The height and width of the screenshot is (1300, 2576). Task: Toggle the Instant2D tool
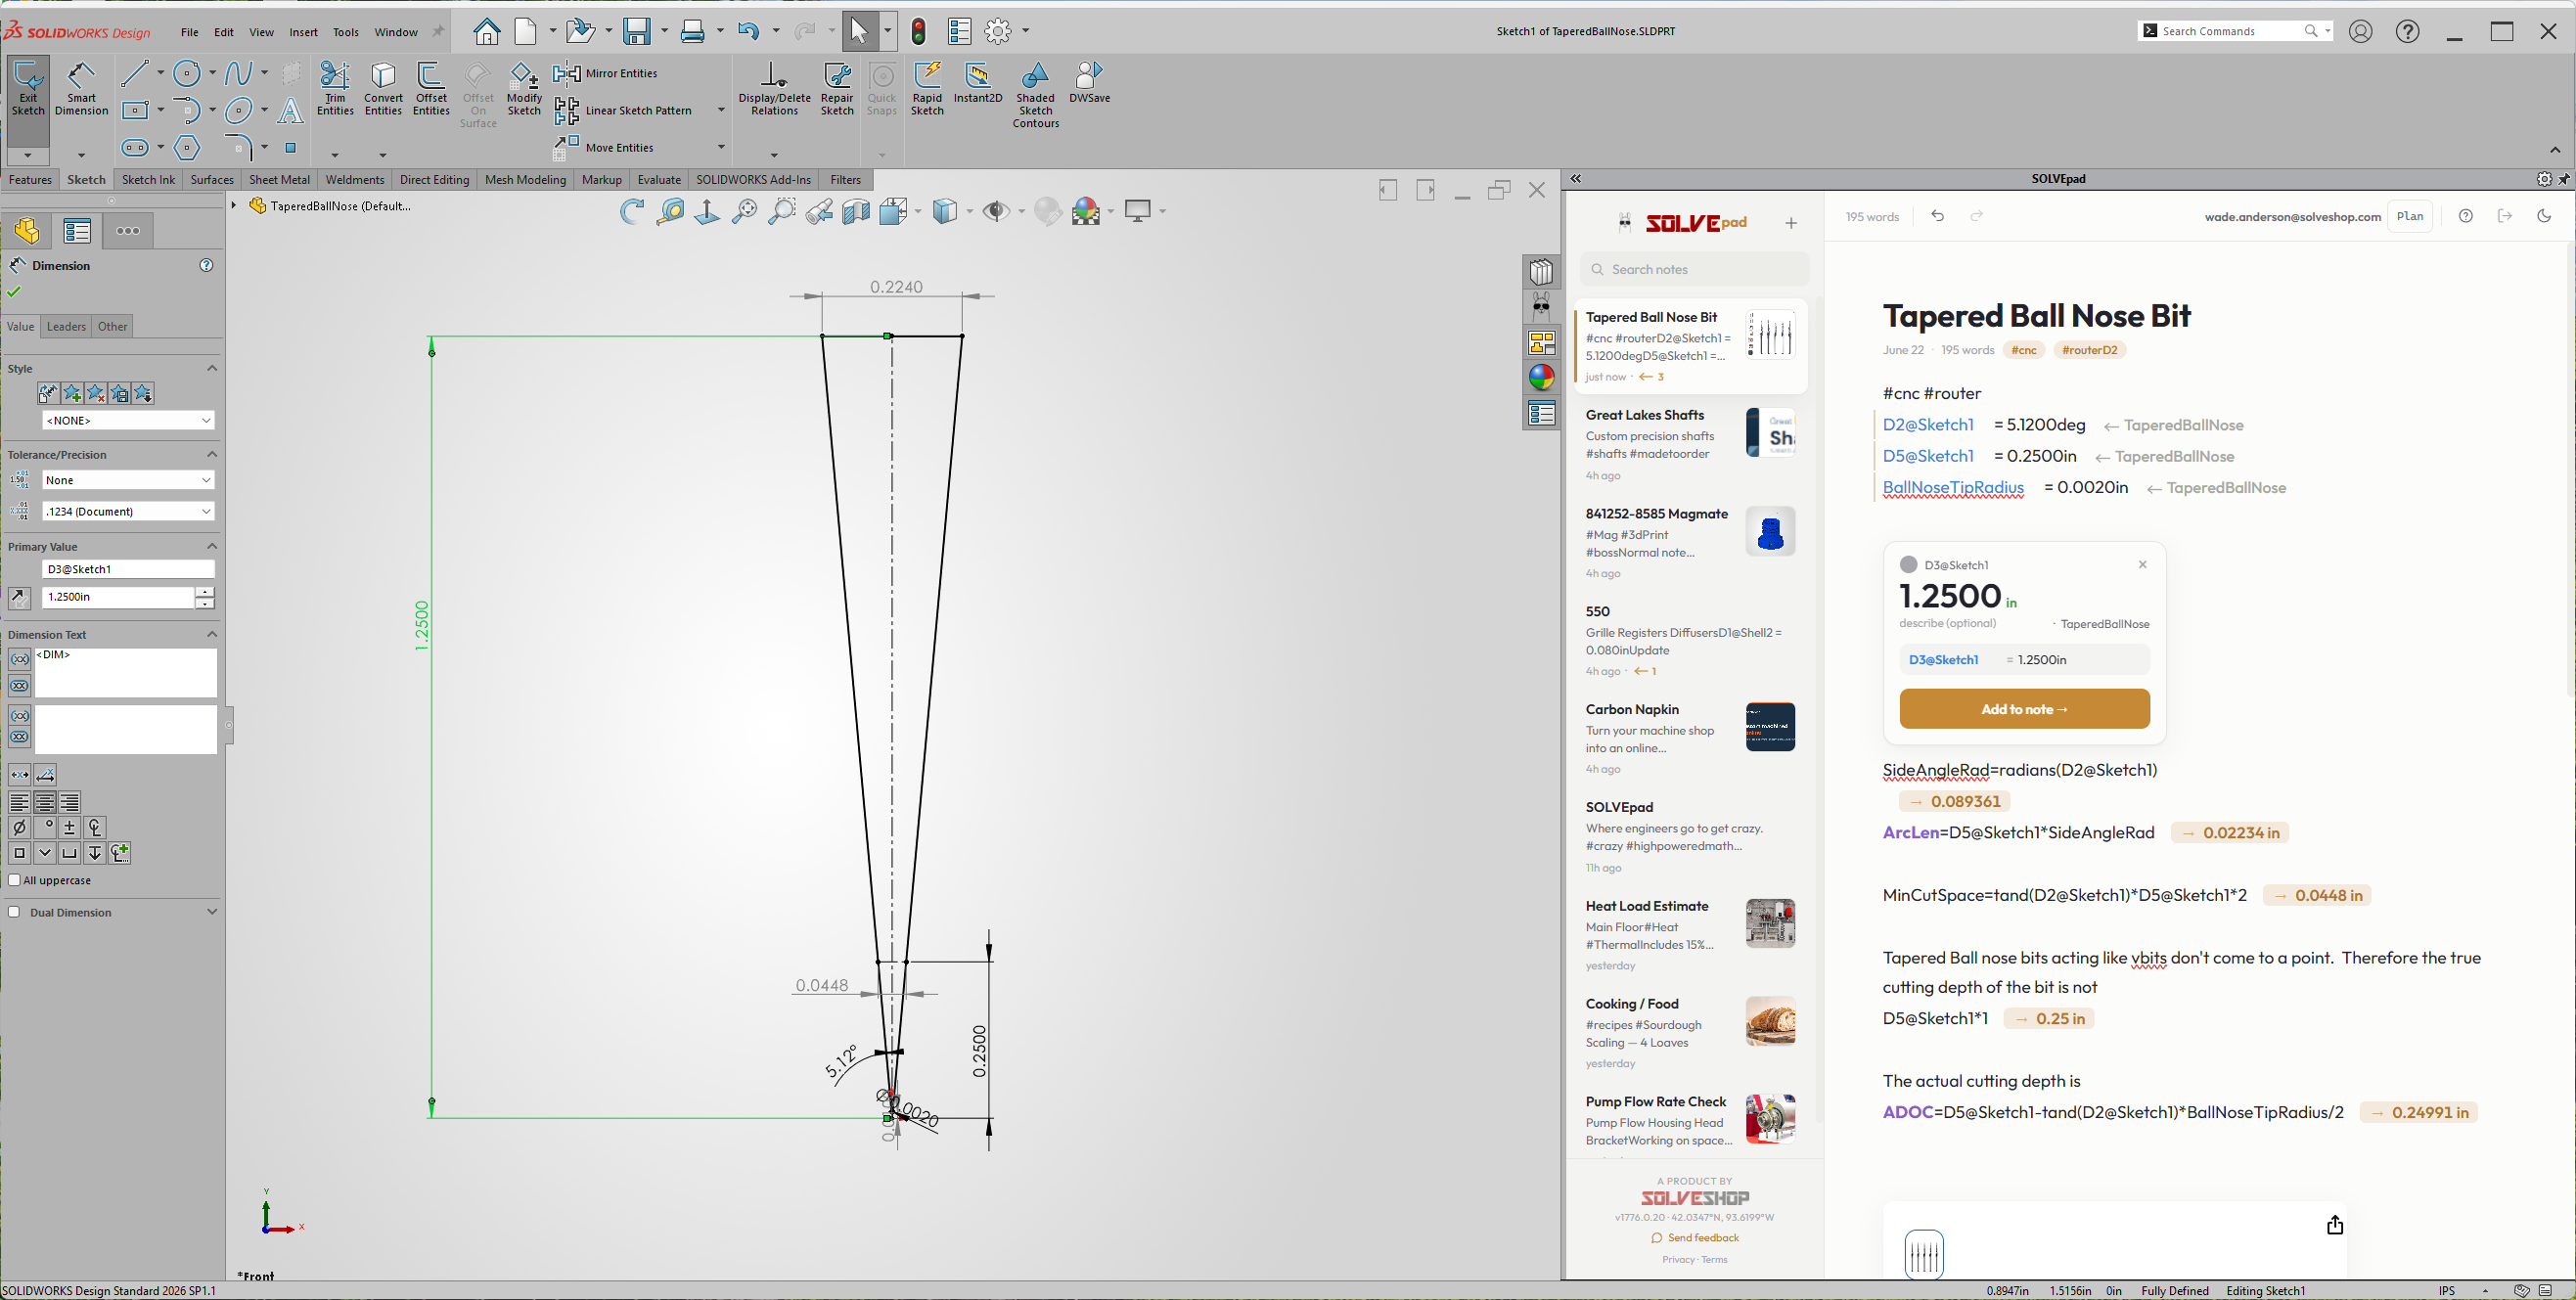click(978, 84)
